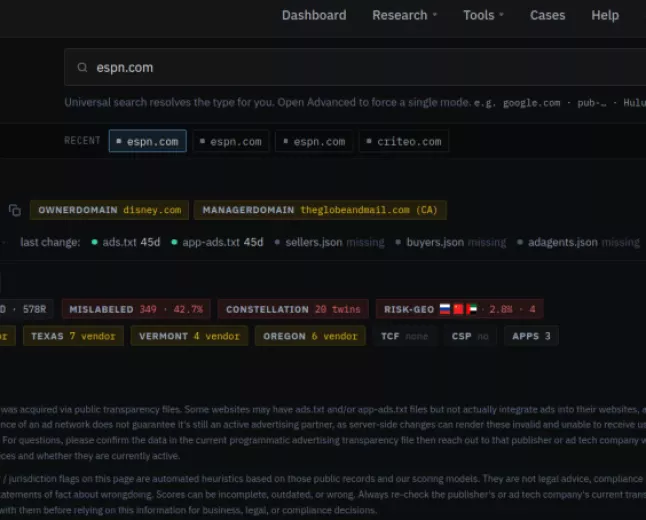The height and width of the screenshot is (520, 646).
Task: Go to the Cases page
Action: [548, 15]
